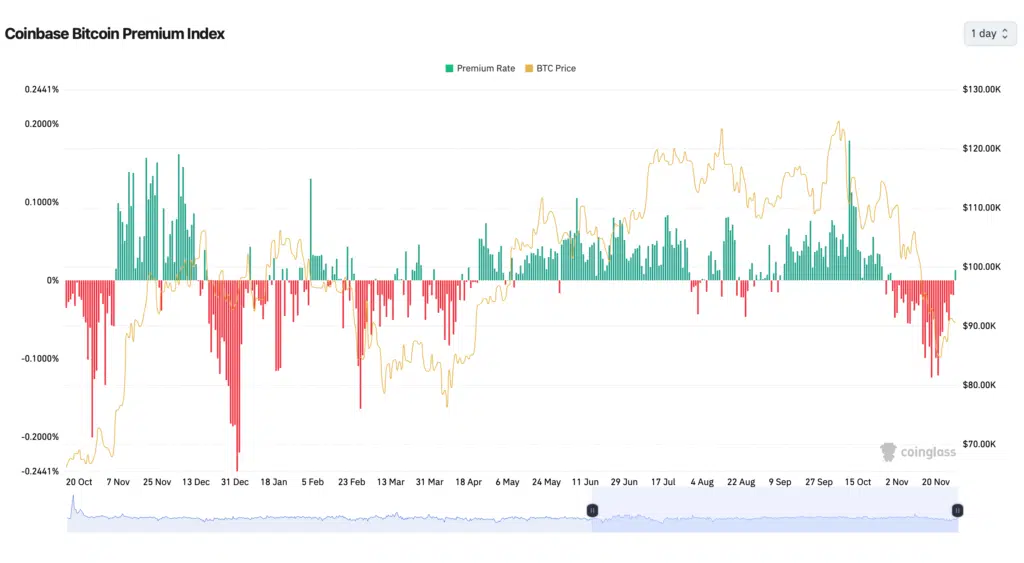The width and height of the screenshot is (1024, 563).
Task: Grab the right range slider handle
Action: [x=957, y=510]
